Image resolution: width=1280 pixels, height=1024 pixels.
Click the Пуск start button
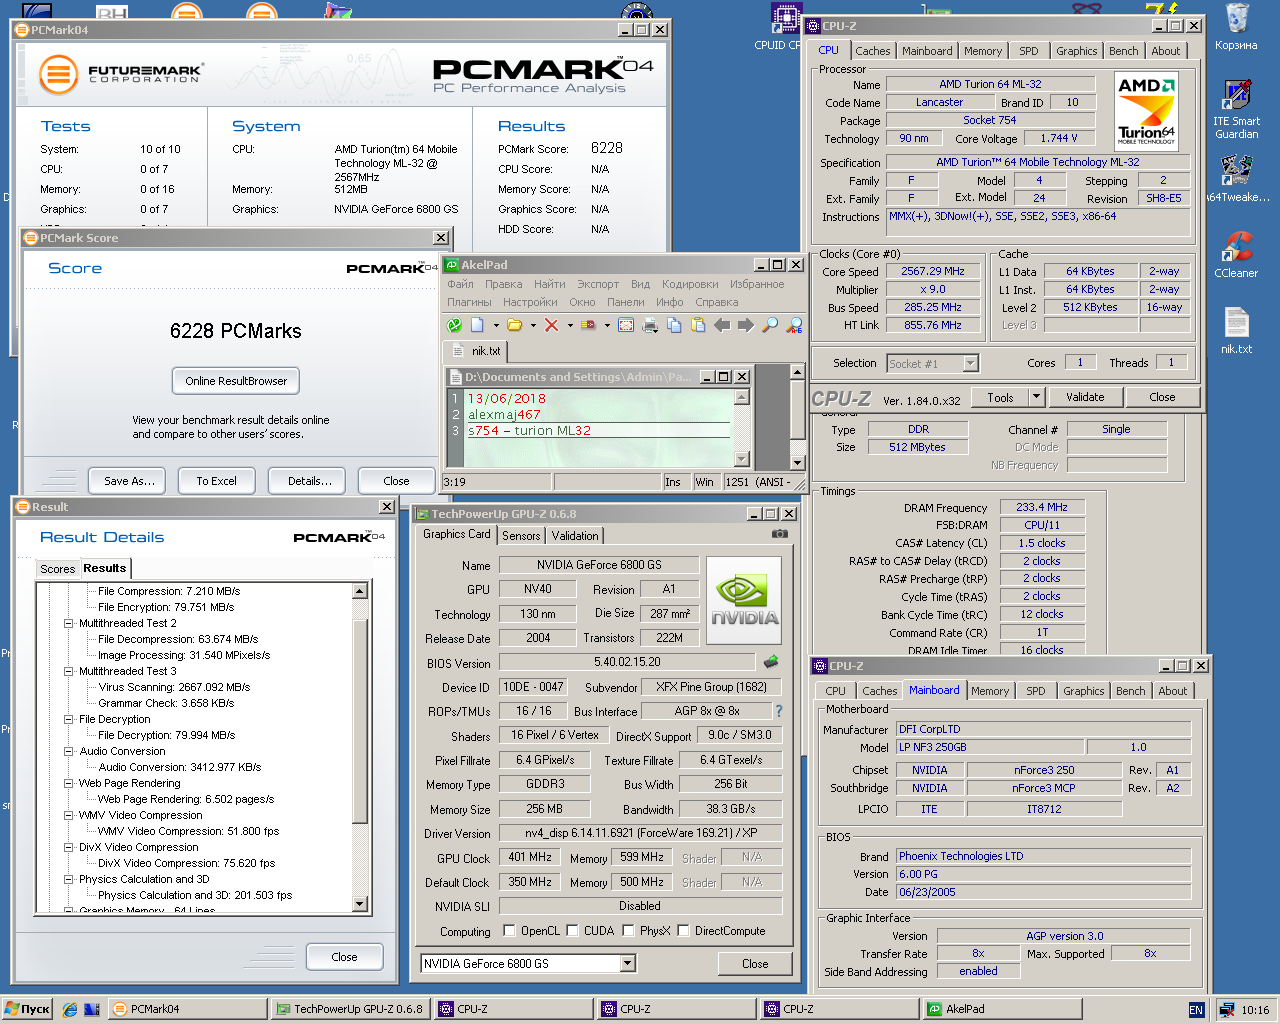click(x=28, y=1010)
